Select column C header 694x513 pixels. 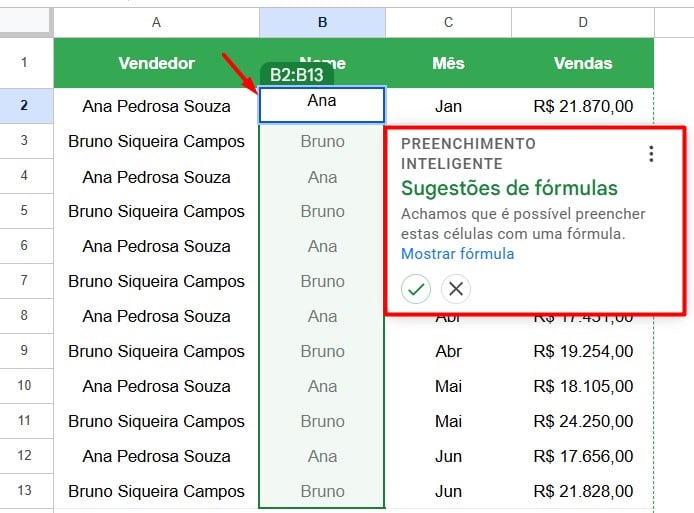click(x=448, y=23)
